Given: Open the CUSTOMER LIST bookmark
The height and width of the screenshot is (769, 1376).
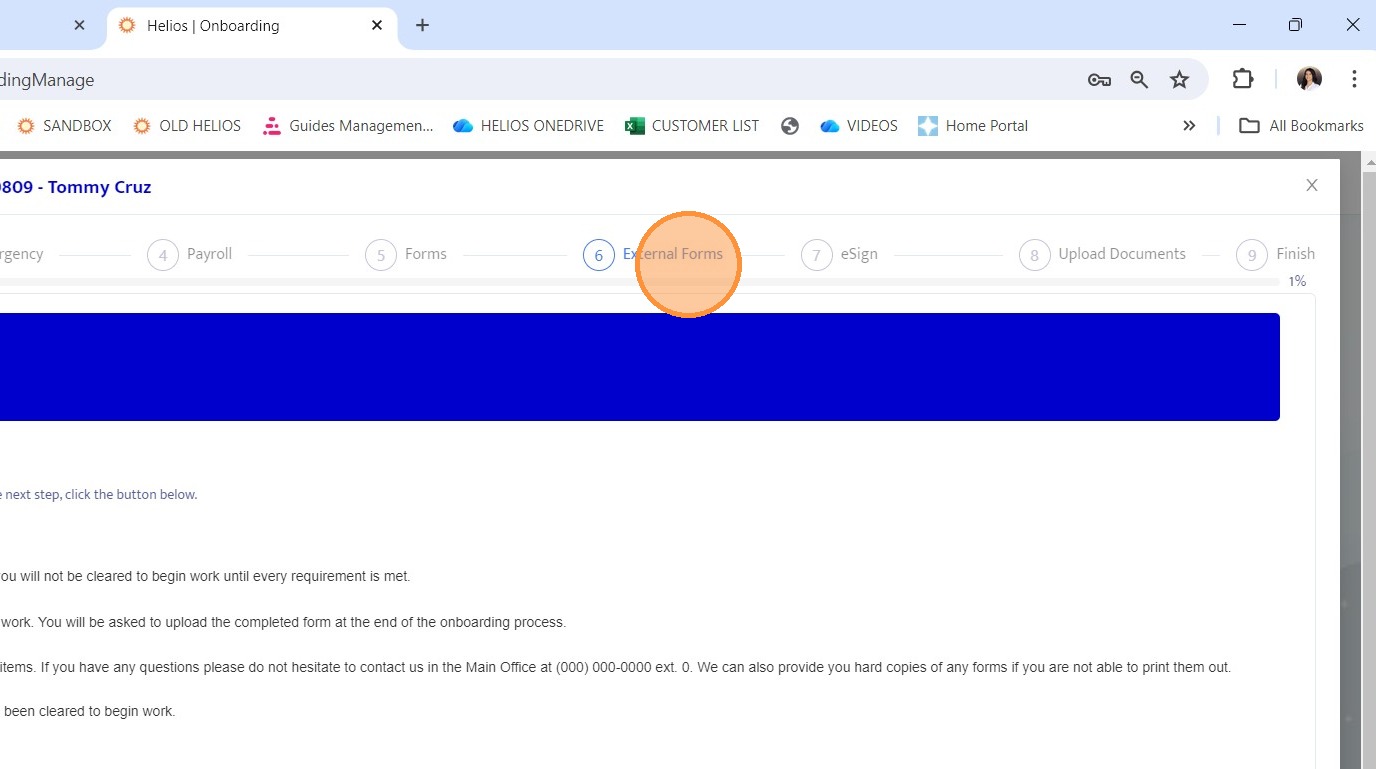Looking at the screenshot, I should tap(692, 126).
